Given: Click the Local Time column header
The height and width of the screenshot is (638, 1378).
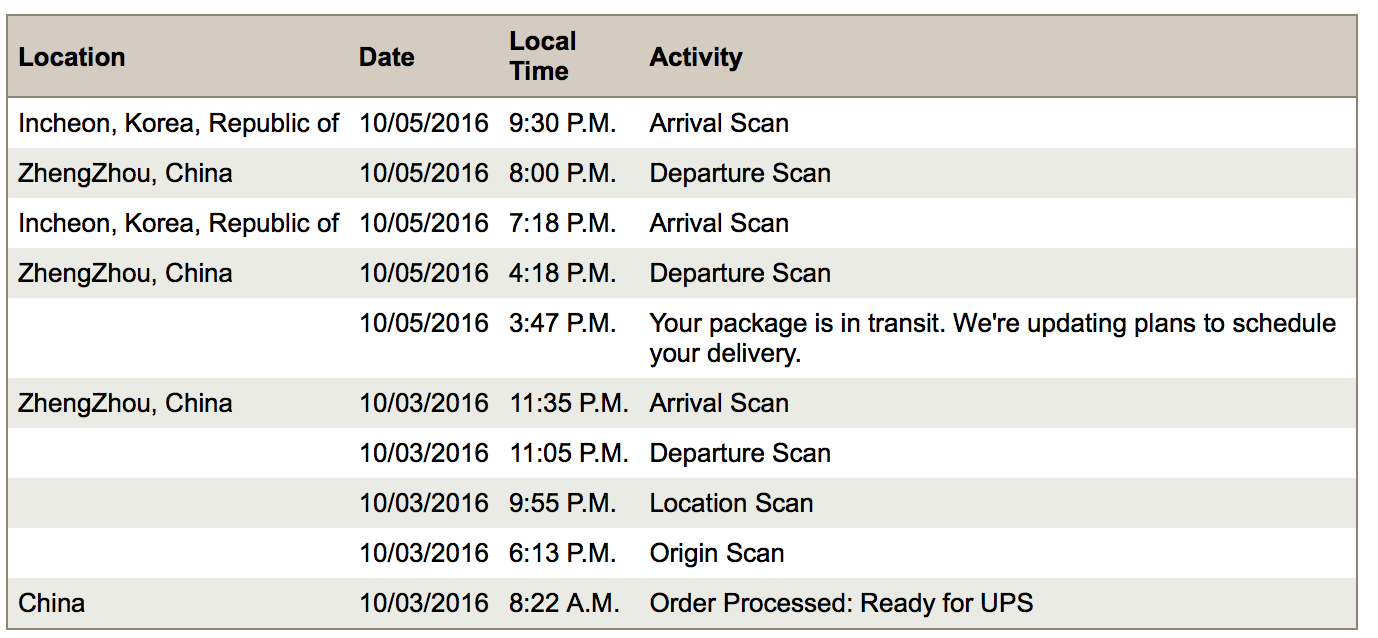Looking at the screenshot, I should coord(542,56).
